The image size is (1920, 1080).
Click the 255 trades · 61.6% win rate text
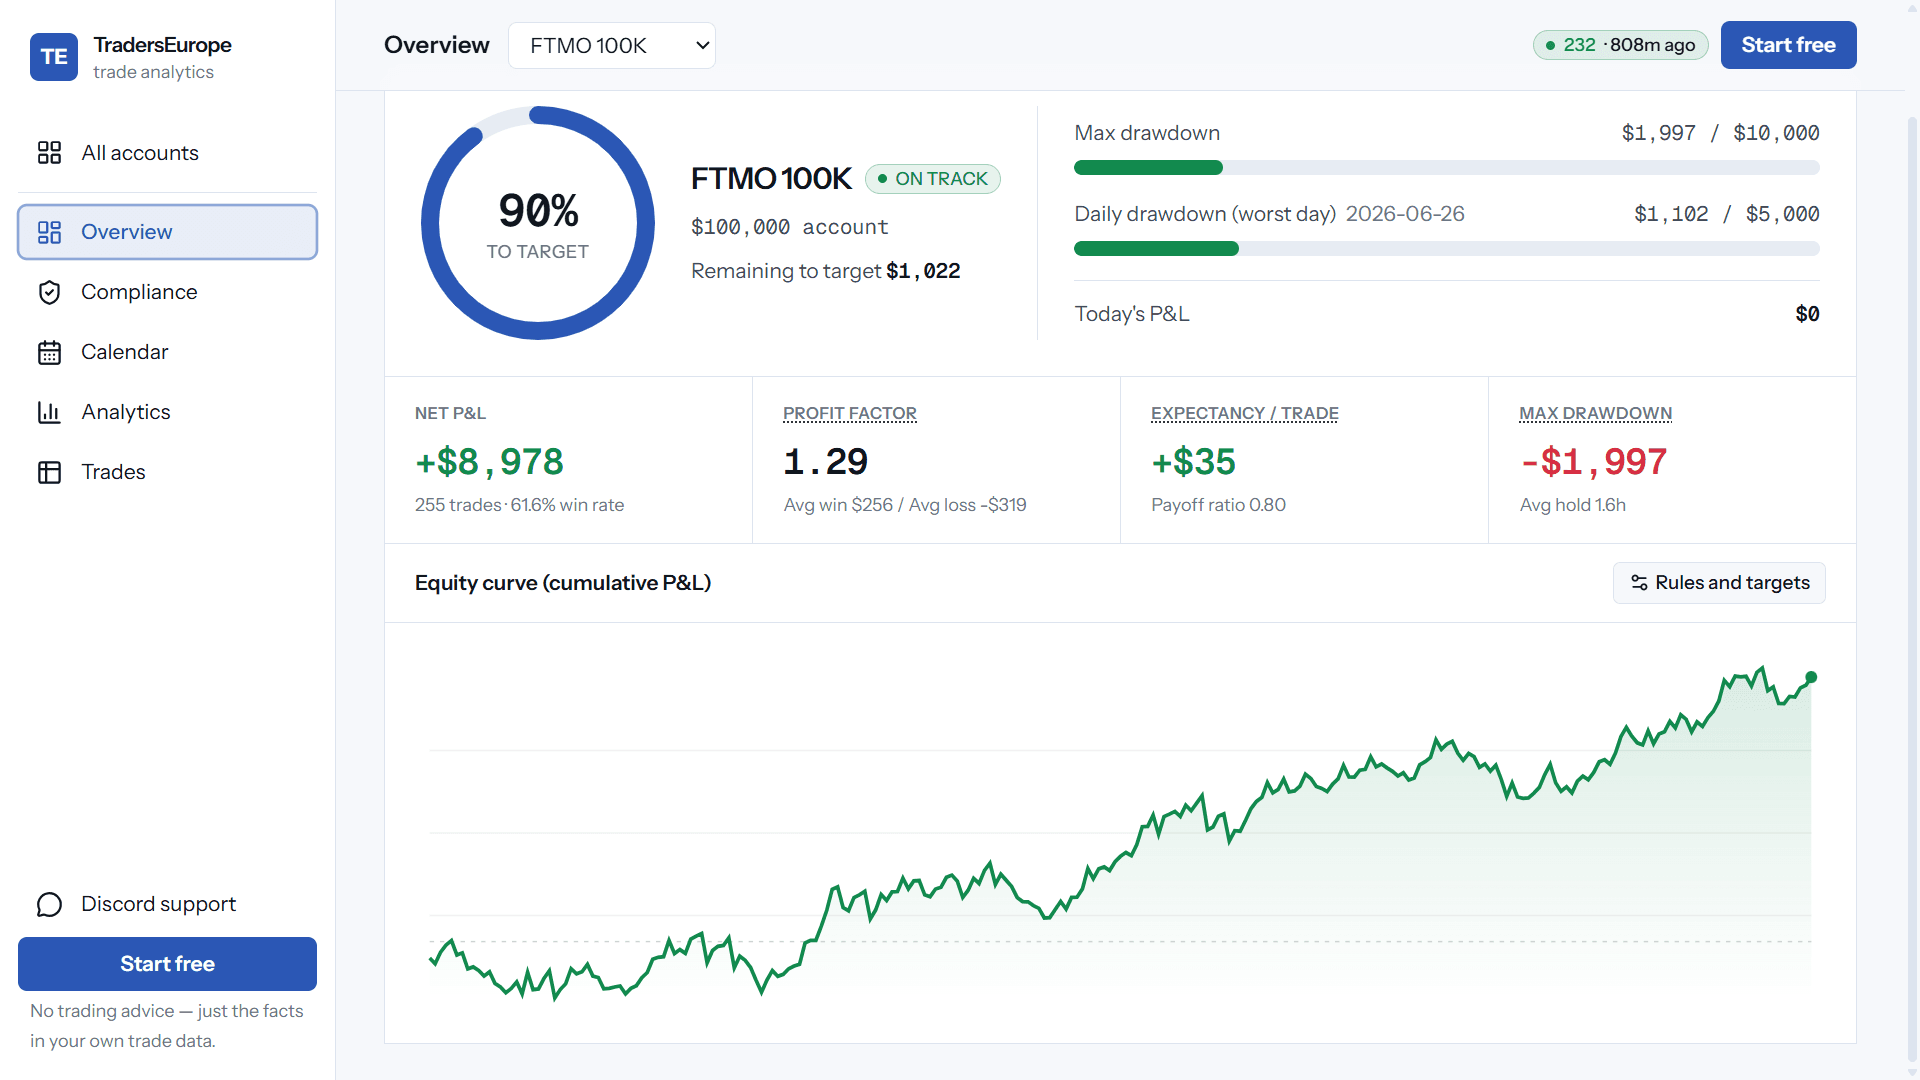pyautogui.click(x=520, y=505)
